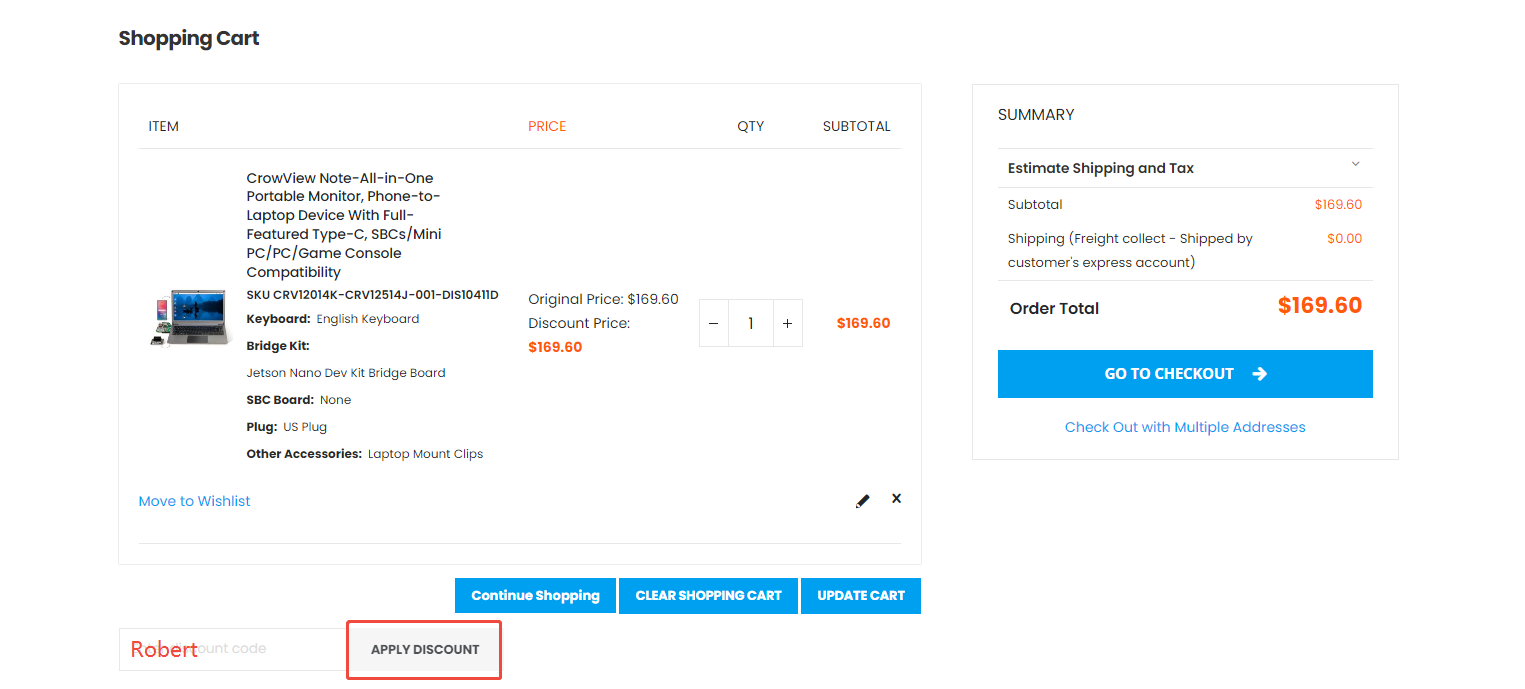This screenshot has height=689, width=1525.
Task: Remove the CrowView Note item with the X icon
Action: pyautogui.click(x=896, y=498)
